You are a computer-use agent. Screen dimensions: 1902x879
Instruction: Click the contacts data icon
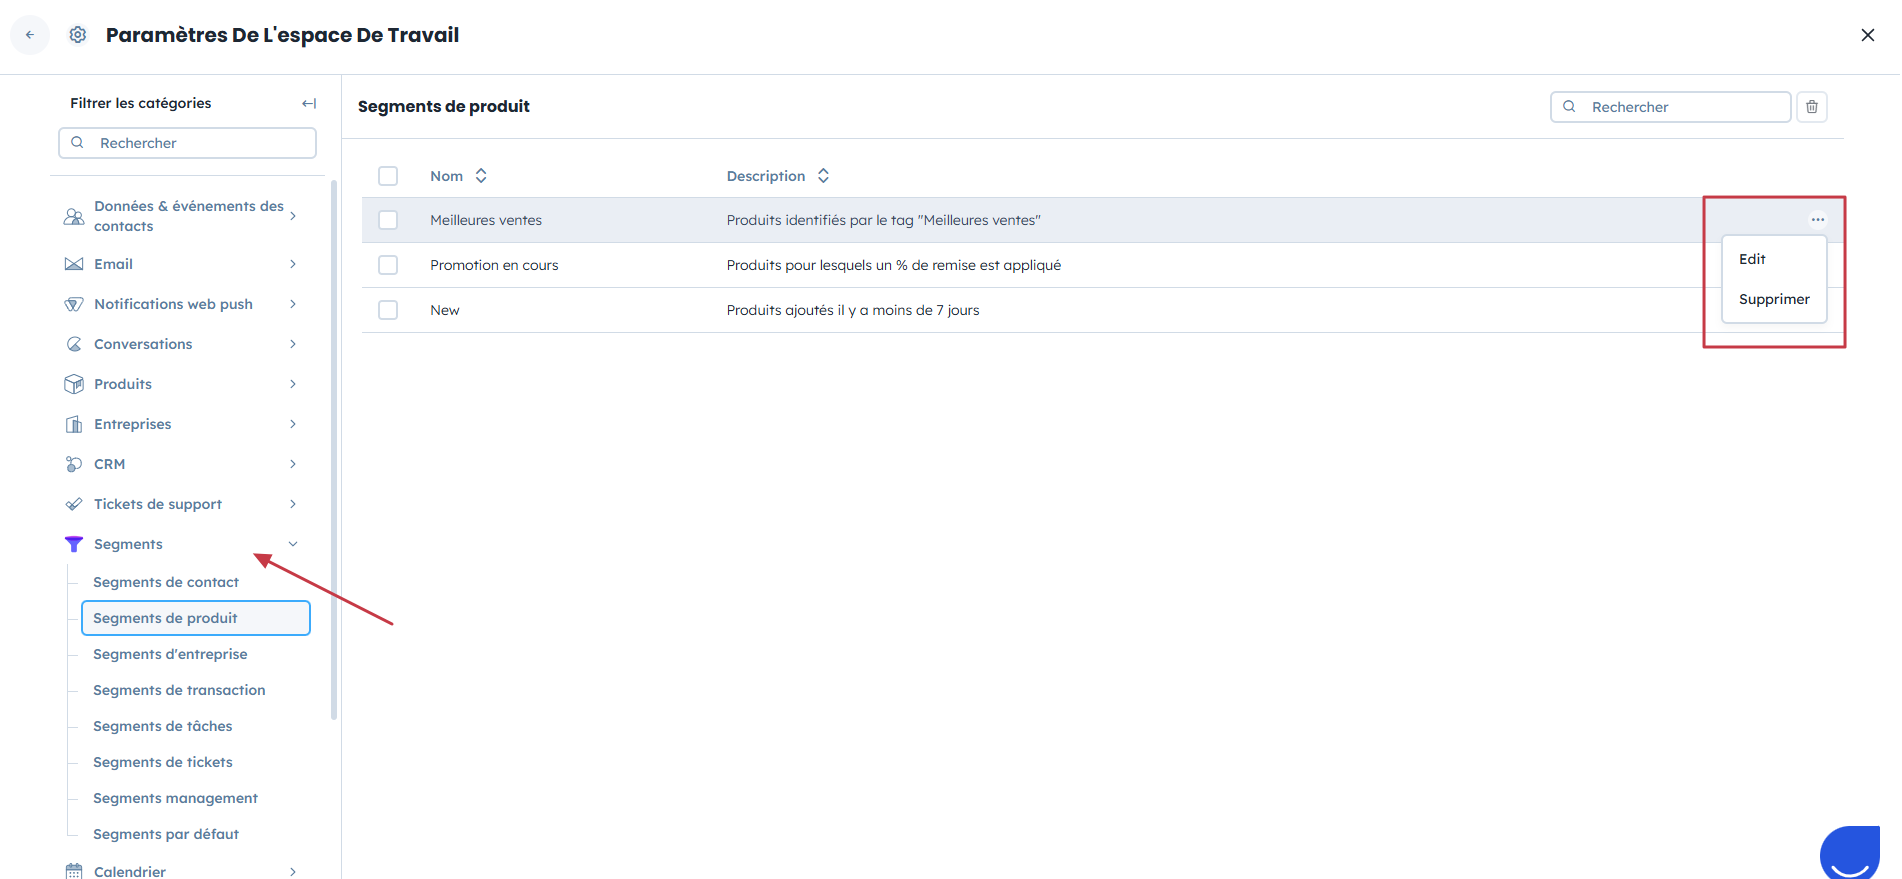click(x=74, y=216)
